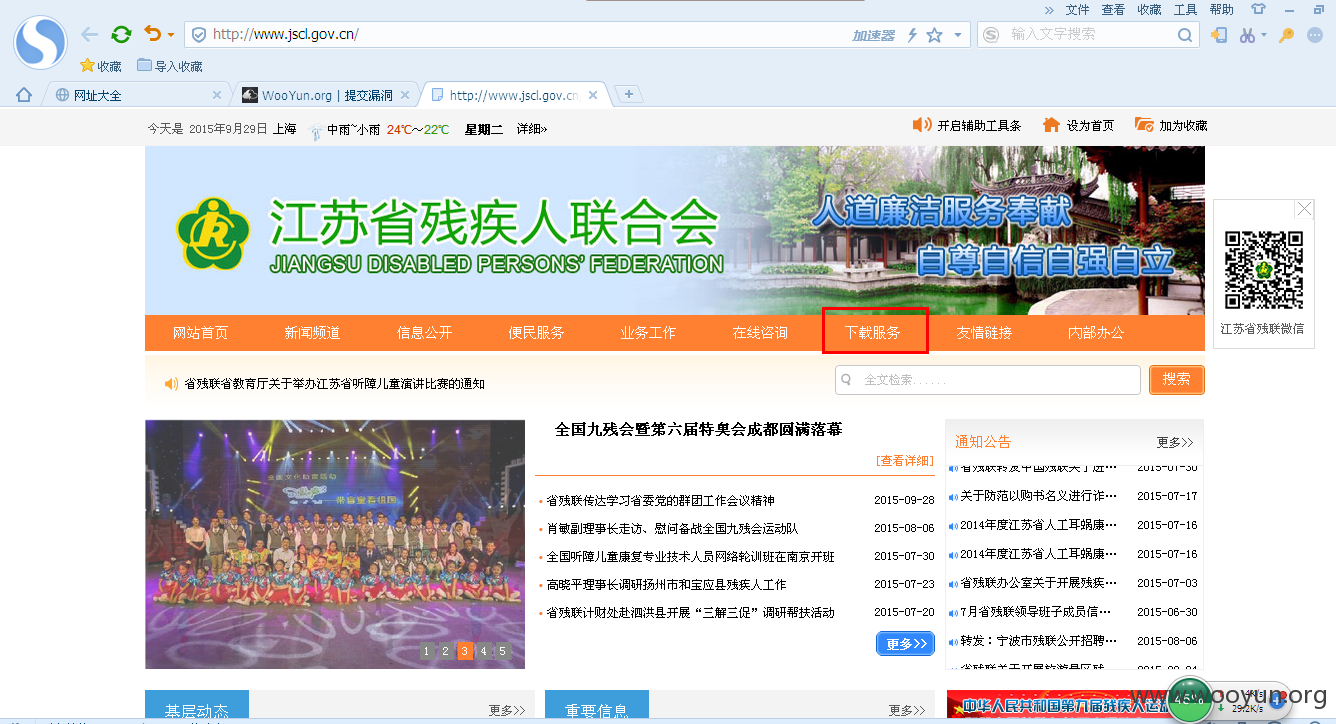
Task: Click the orange undo-close-tab arrow icon
Action: [x=152, y=34]
